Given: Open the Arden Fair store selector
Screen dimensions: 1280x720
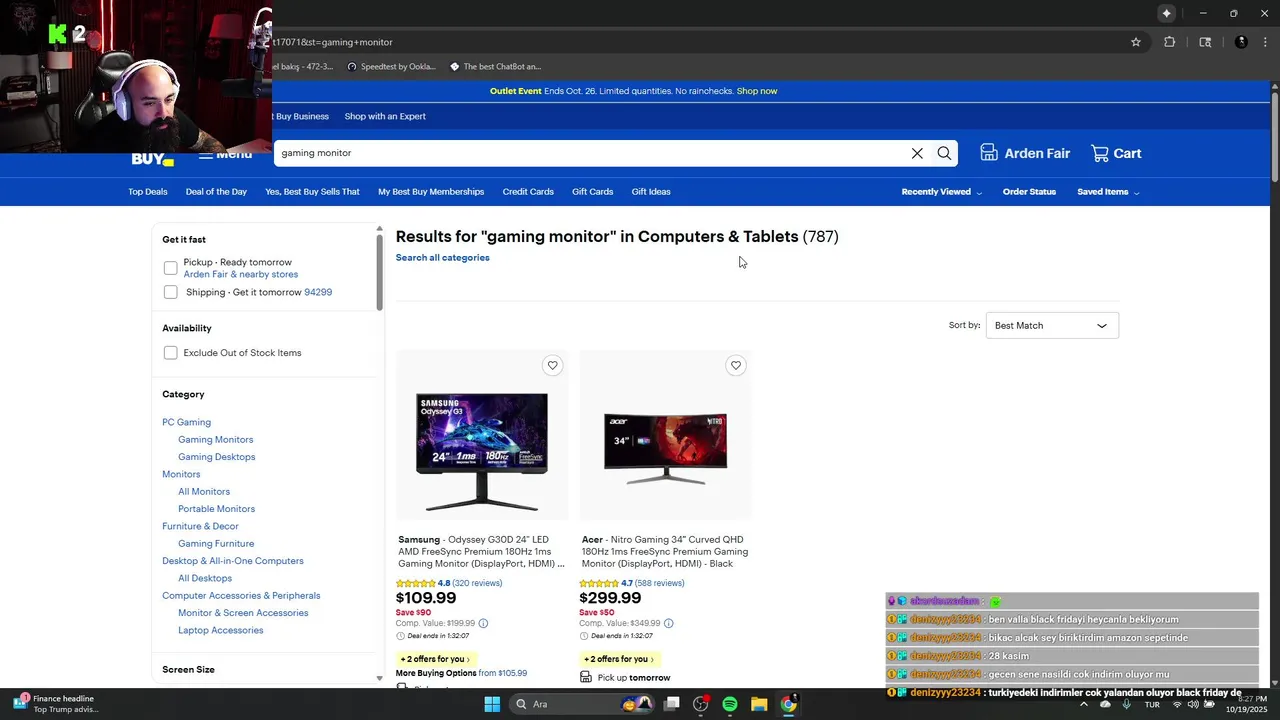Looking at the screenshot, I should pos(1025,153).
